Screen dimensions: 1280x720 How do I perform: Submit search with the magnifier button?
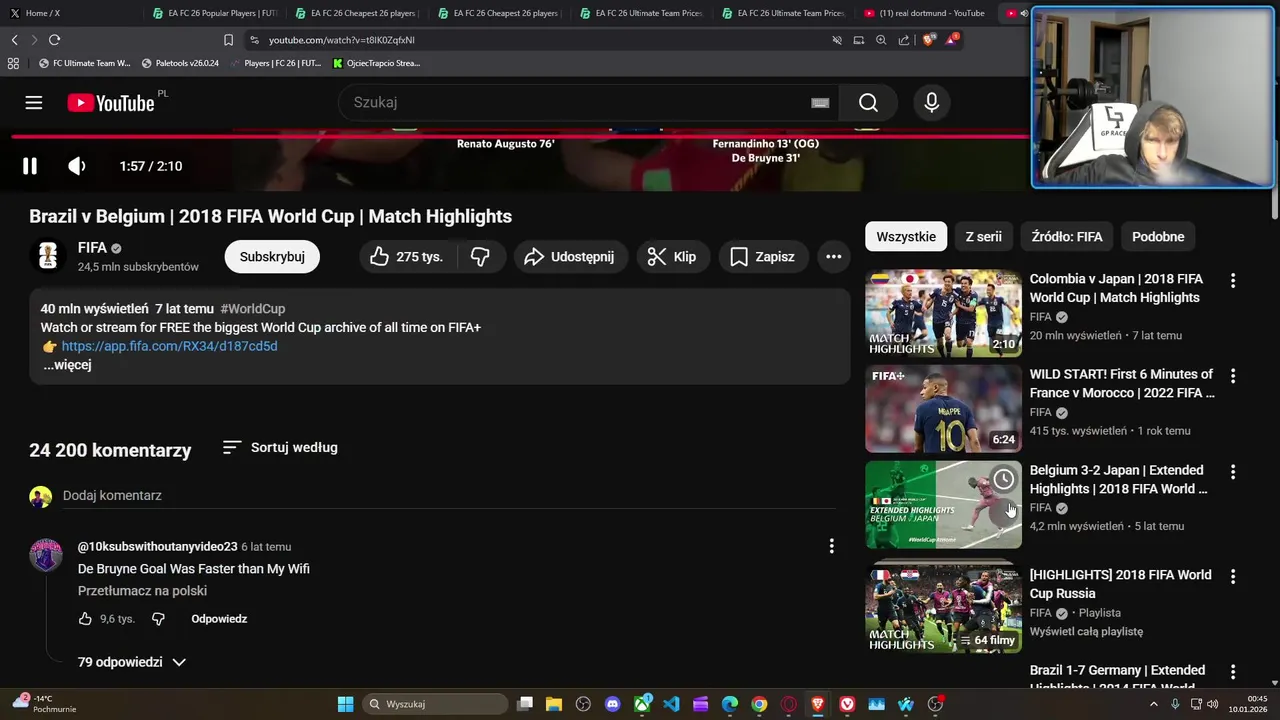click(x=868, y=102)
